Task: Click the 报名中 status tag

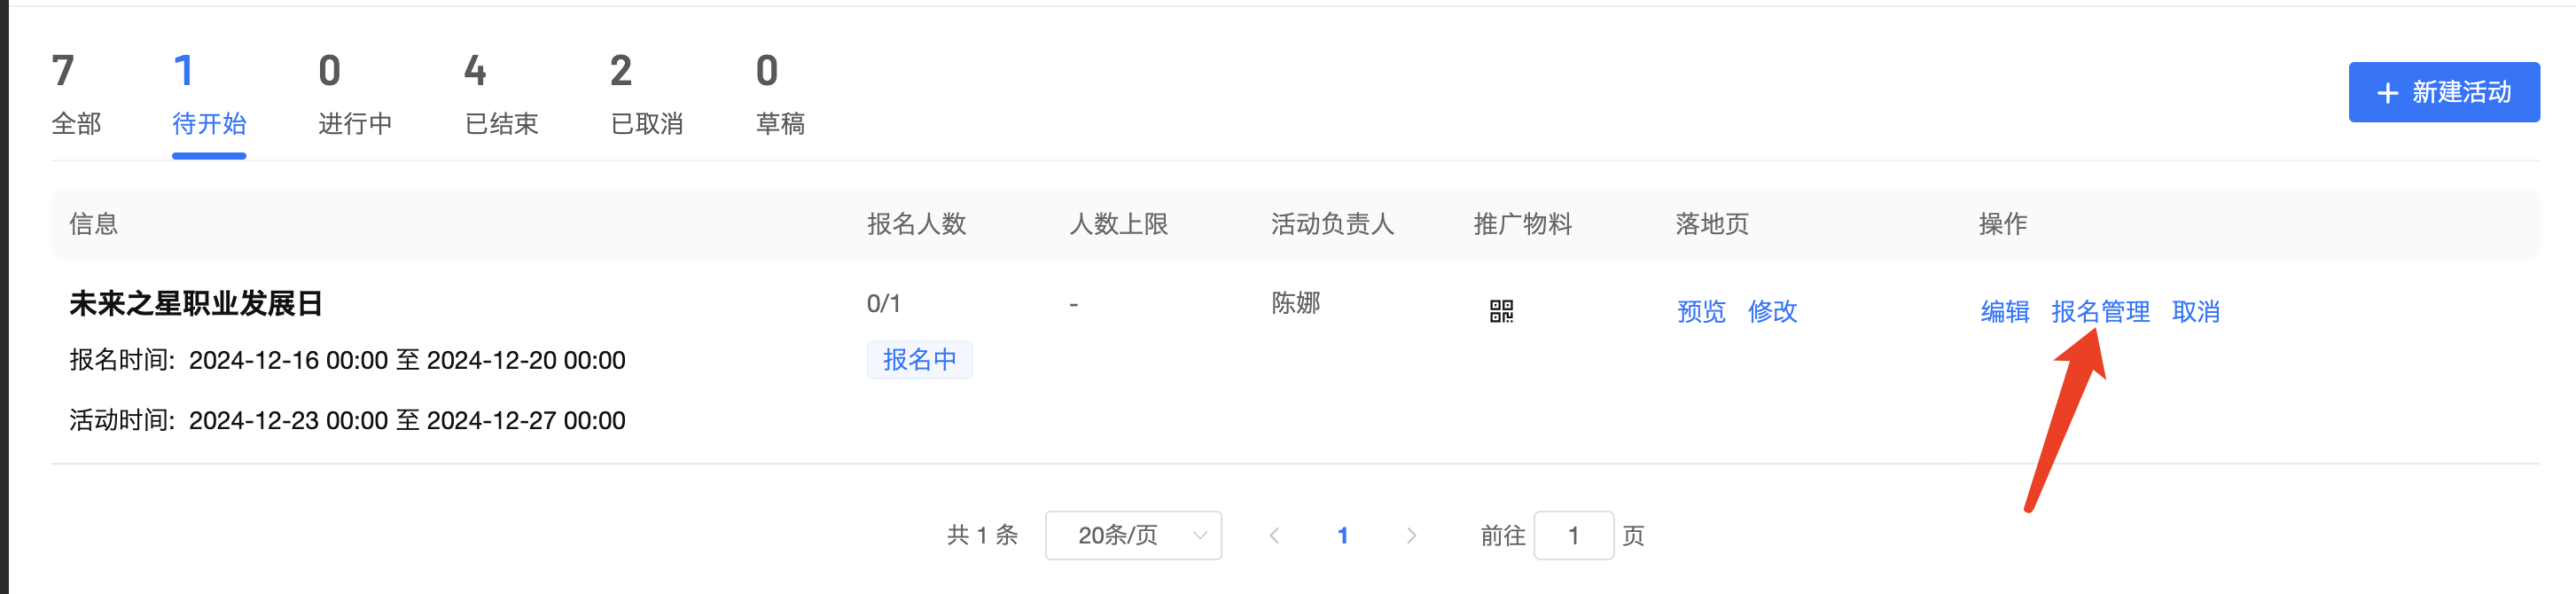Action: click(919, 359)
